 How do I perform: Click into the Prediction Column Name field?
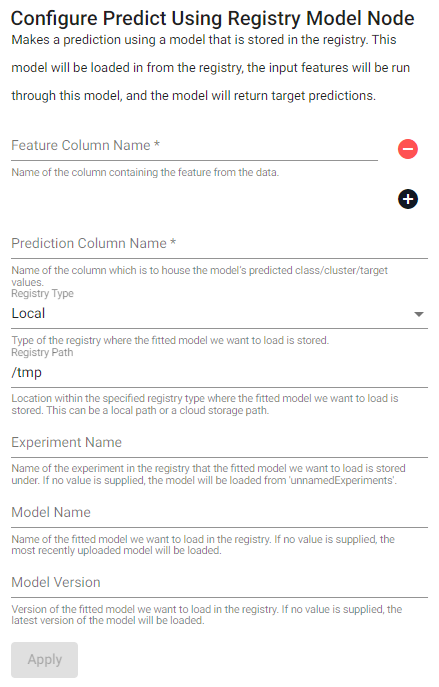219,244
